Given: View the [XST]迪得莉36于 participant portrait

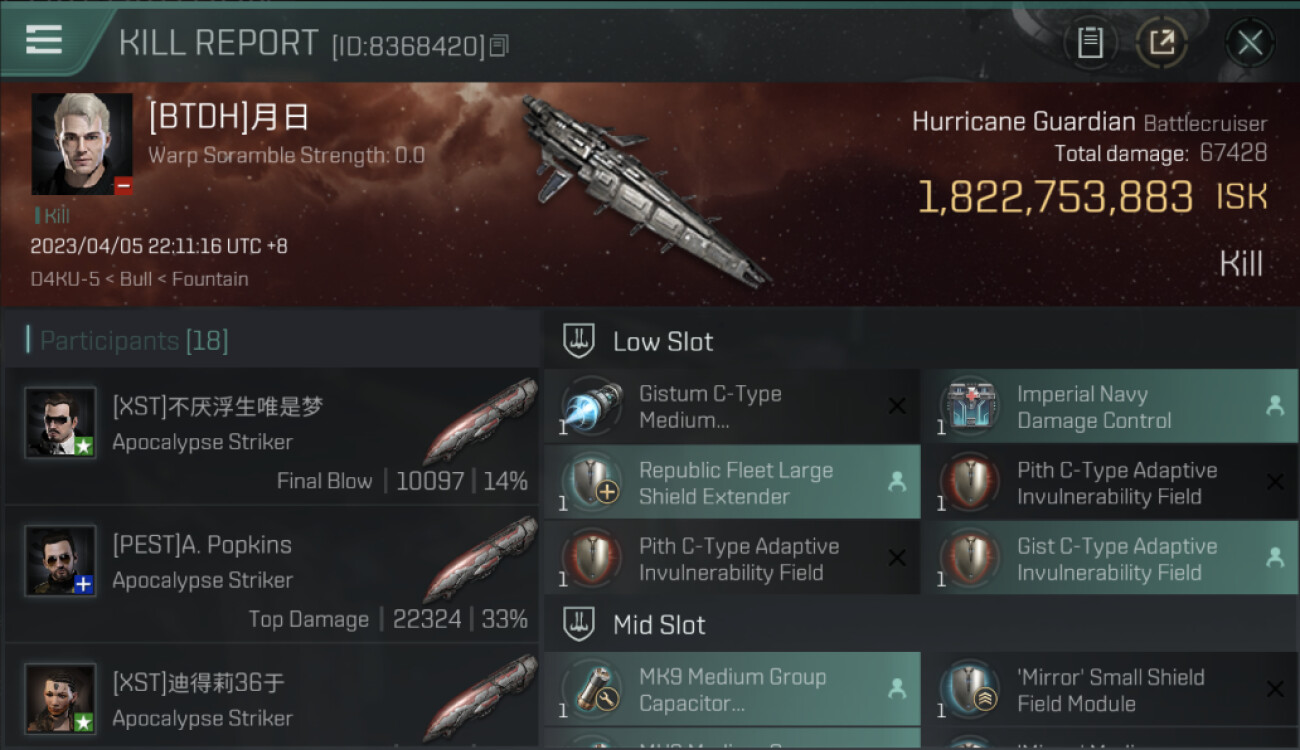Looking at the screenshot, I should [x=60, y=697].
